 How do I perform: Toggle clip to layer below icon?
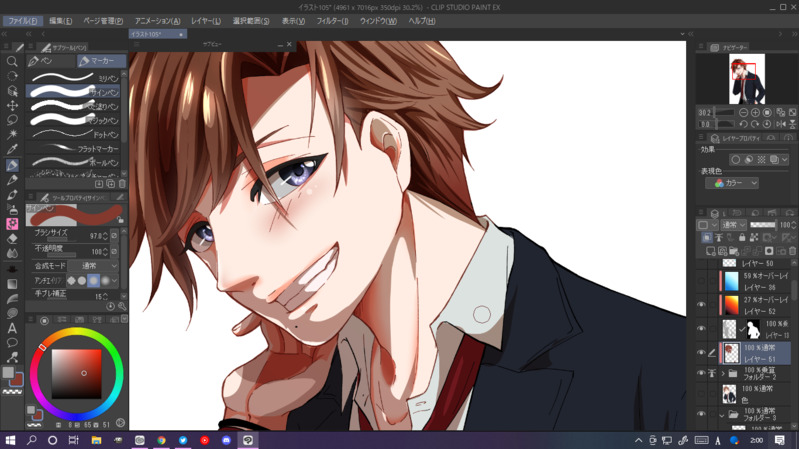click(707, 237)
